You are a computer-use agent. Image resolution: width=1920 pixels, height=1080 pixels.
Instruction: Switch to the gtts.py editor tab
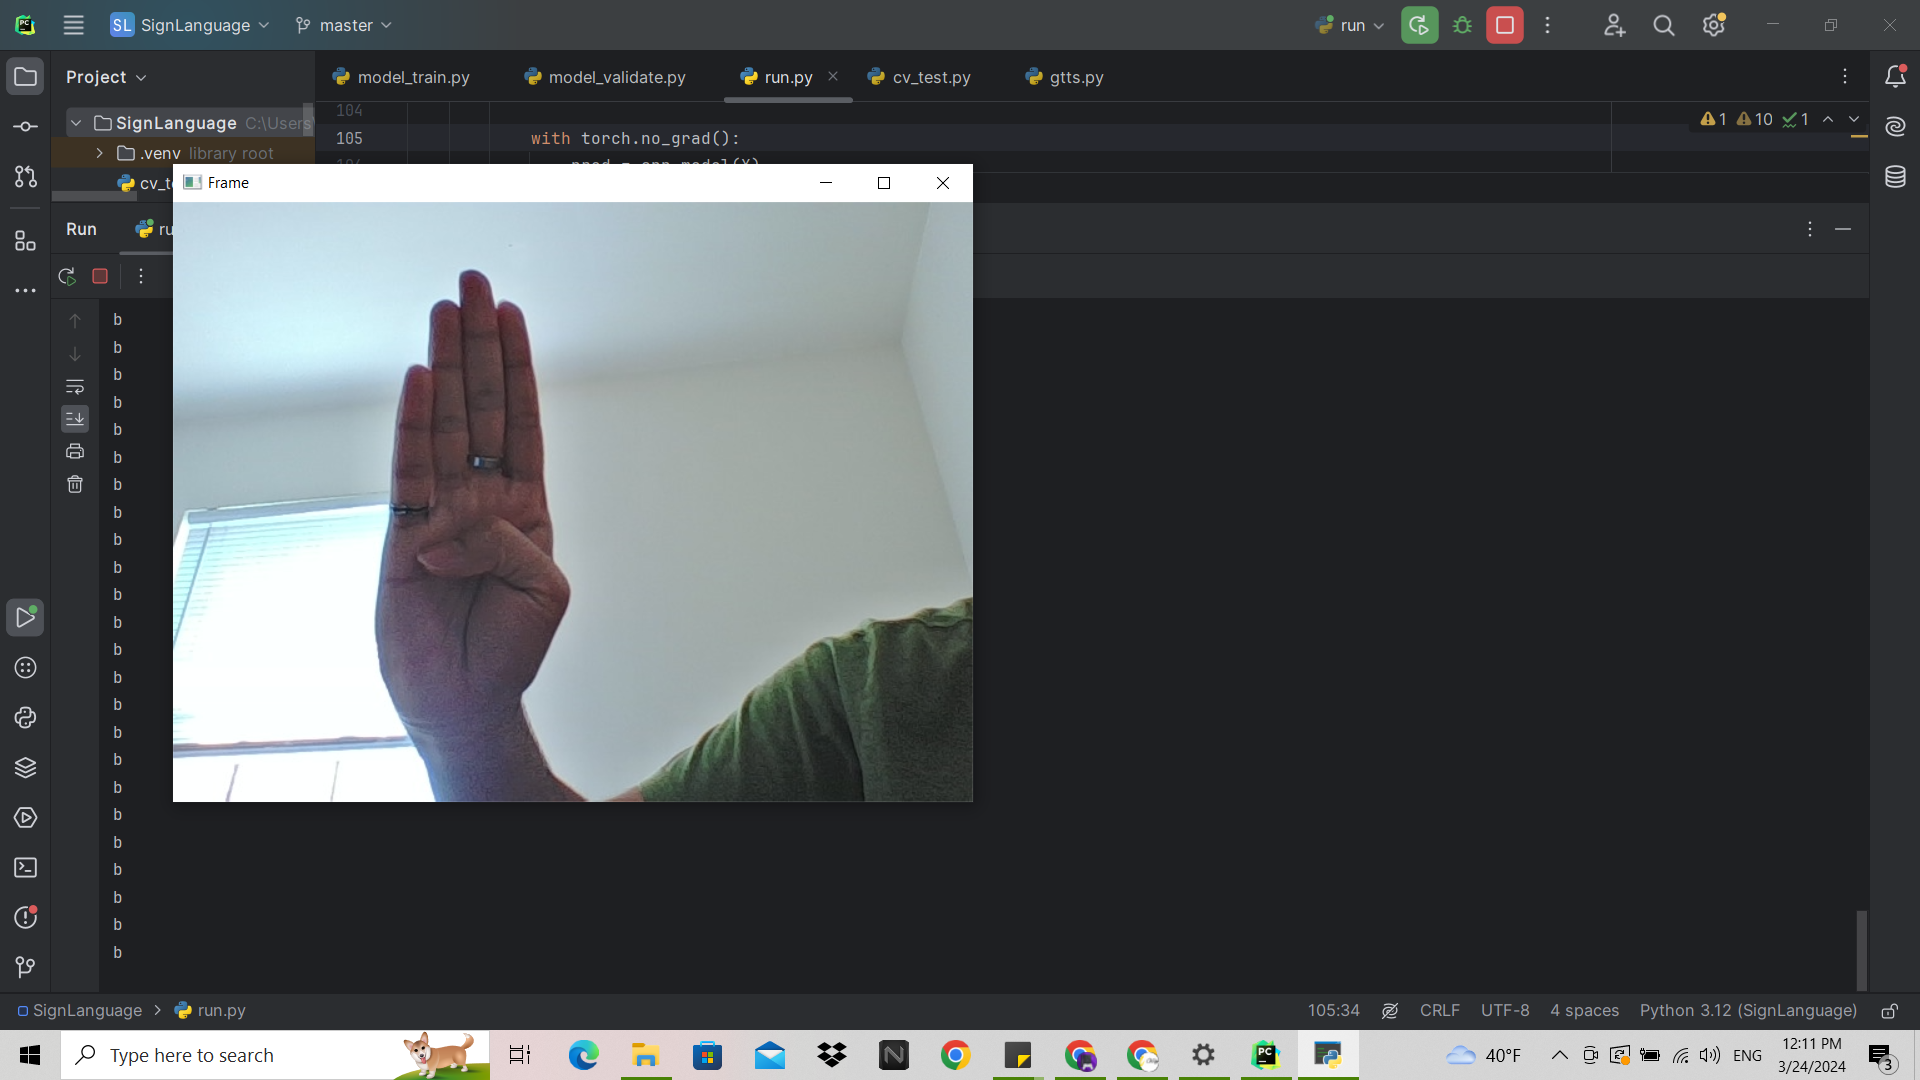[1075, 77]
